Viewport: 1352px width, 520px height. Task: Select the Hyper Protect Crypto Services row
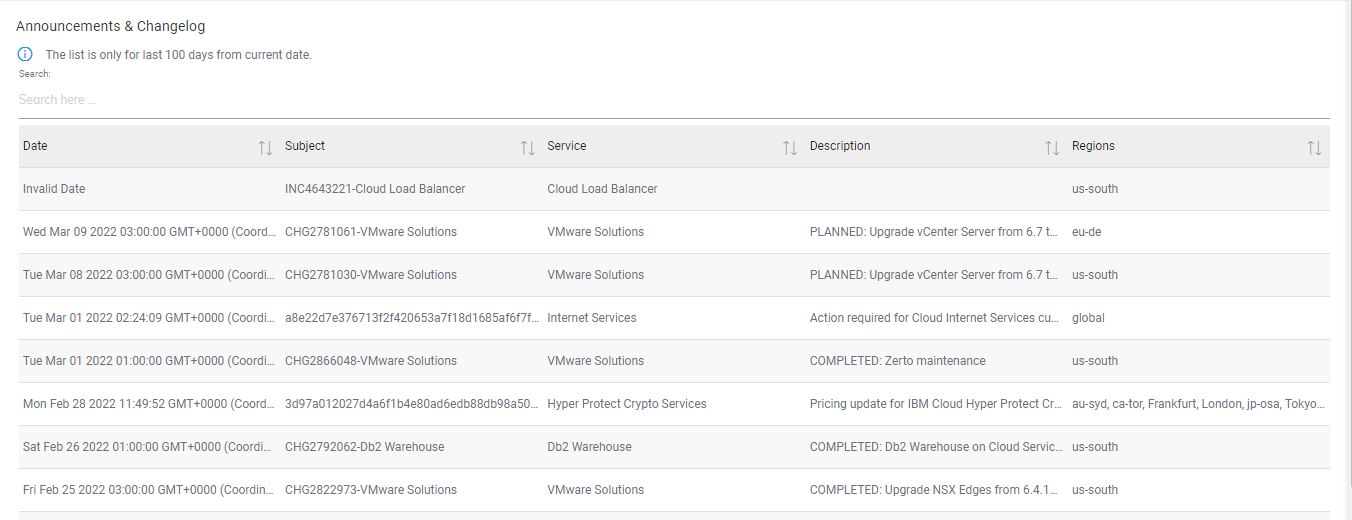627,404
